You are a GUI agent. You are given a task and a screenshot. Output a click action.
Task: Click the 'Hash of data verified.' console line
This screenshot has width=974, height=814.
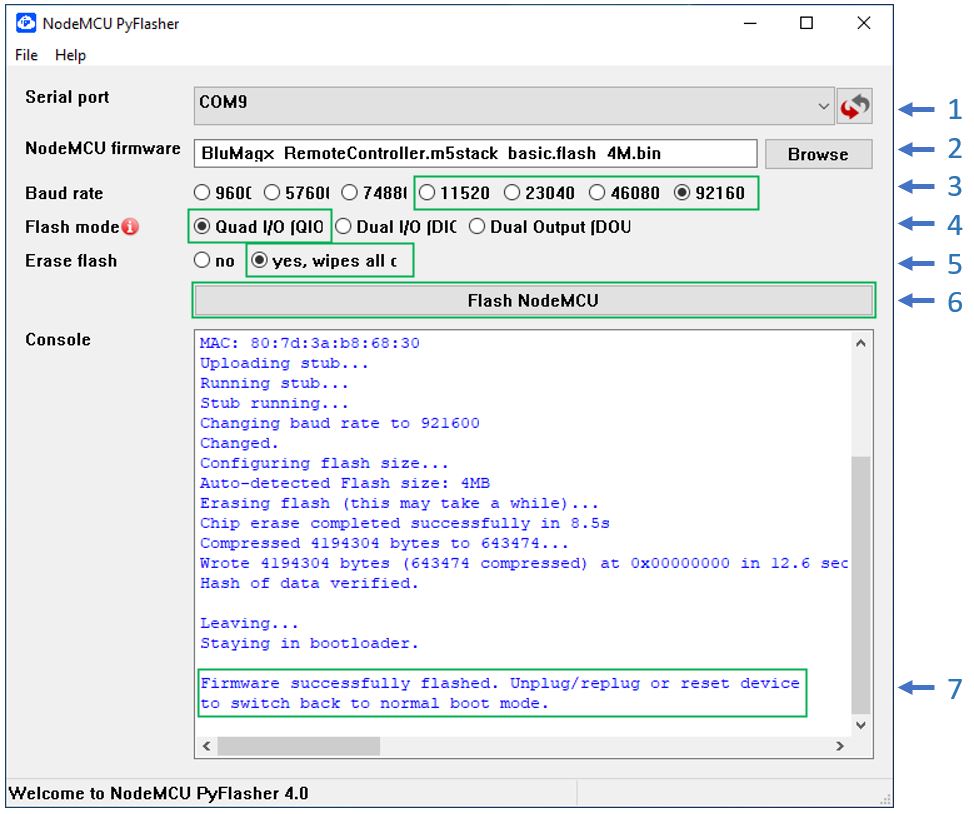(x=309, y=583)
